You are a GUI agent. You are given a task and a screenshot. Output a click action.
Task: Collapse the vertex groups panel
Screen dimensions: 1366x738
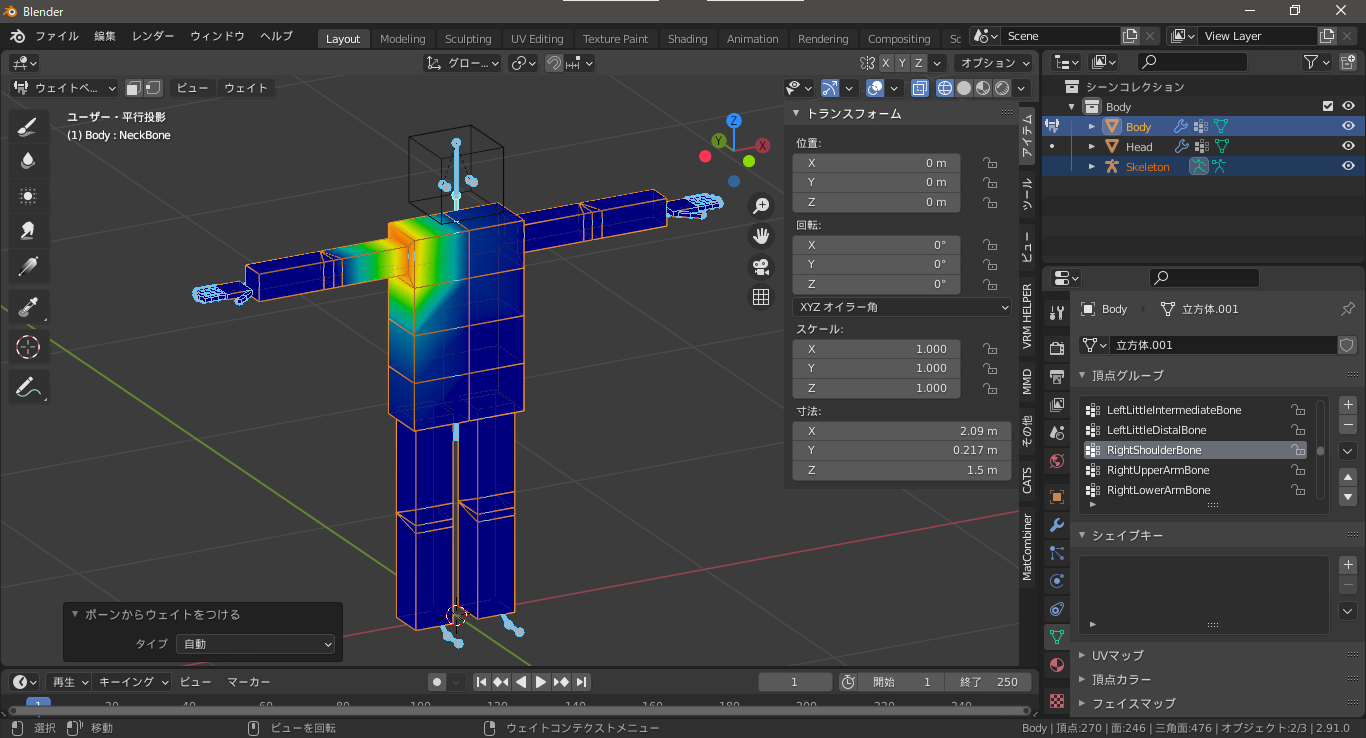(x=1082, y=375)
